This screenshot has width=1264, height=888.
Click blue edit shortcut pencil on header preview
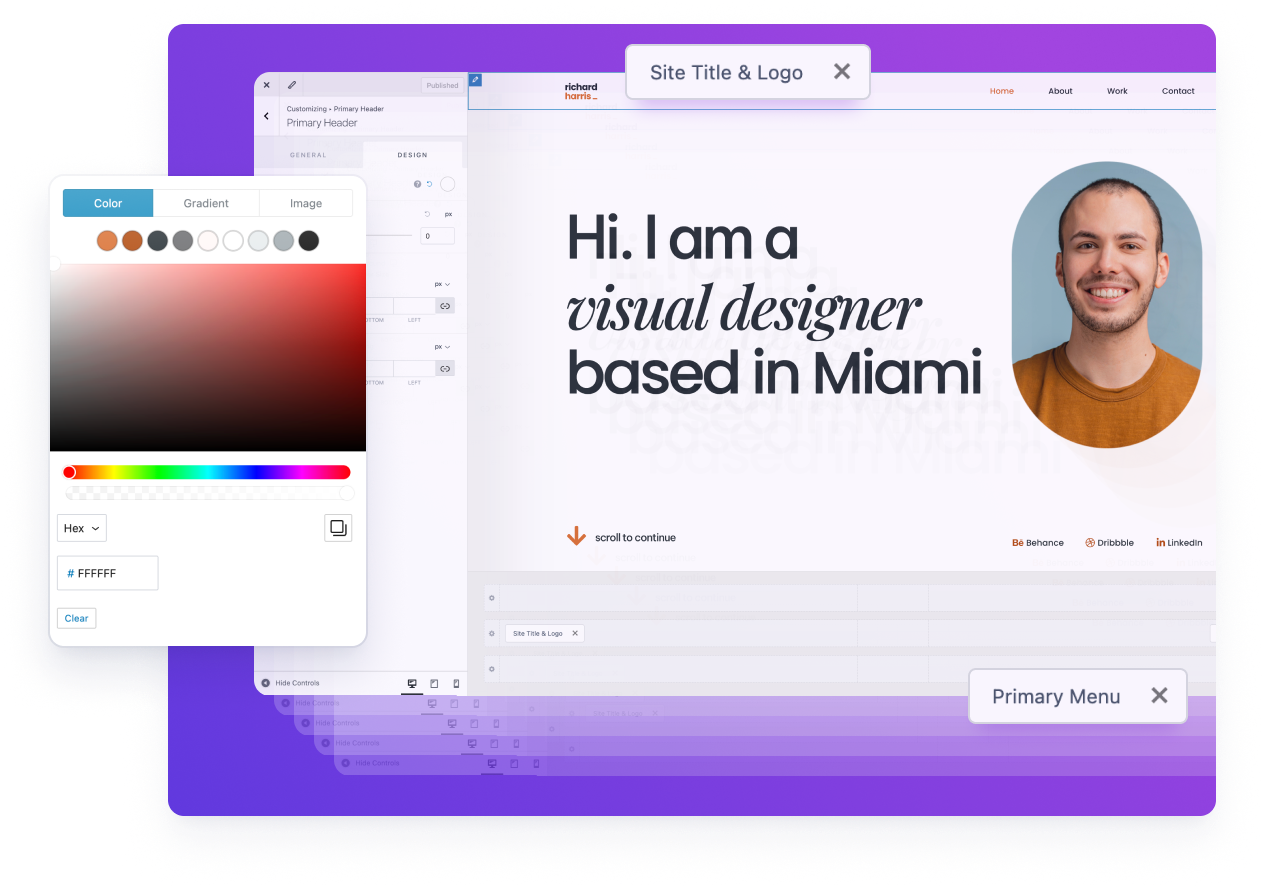point(475,80)
